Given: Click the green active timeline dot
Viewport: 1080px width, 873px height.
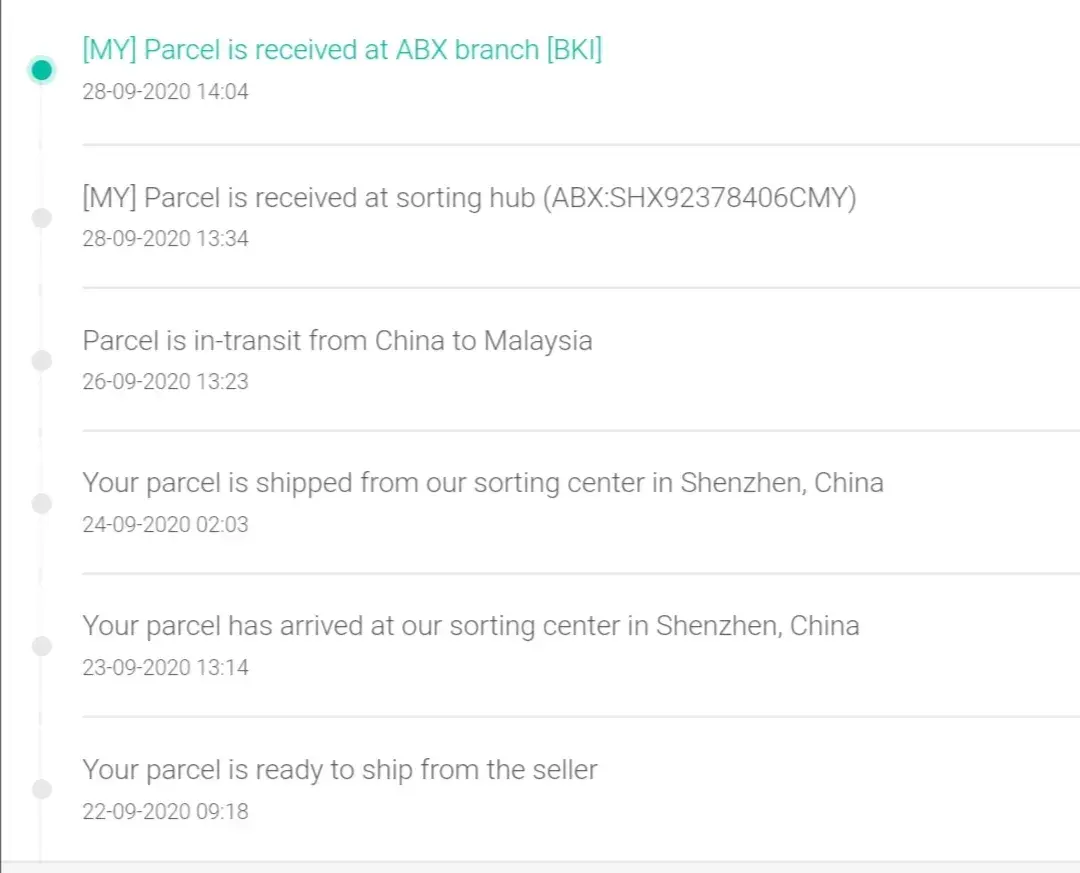Looking at the screenshot, I should [41, 70].
